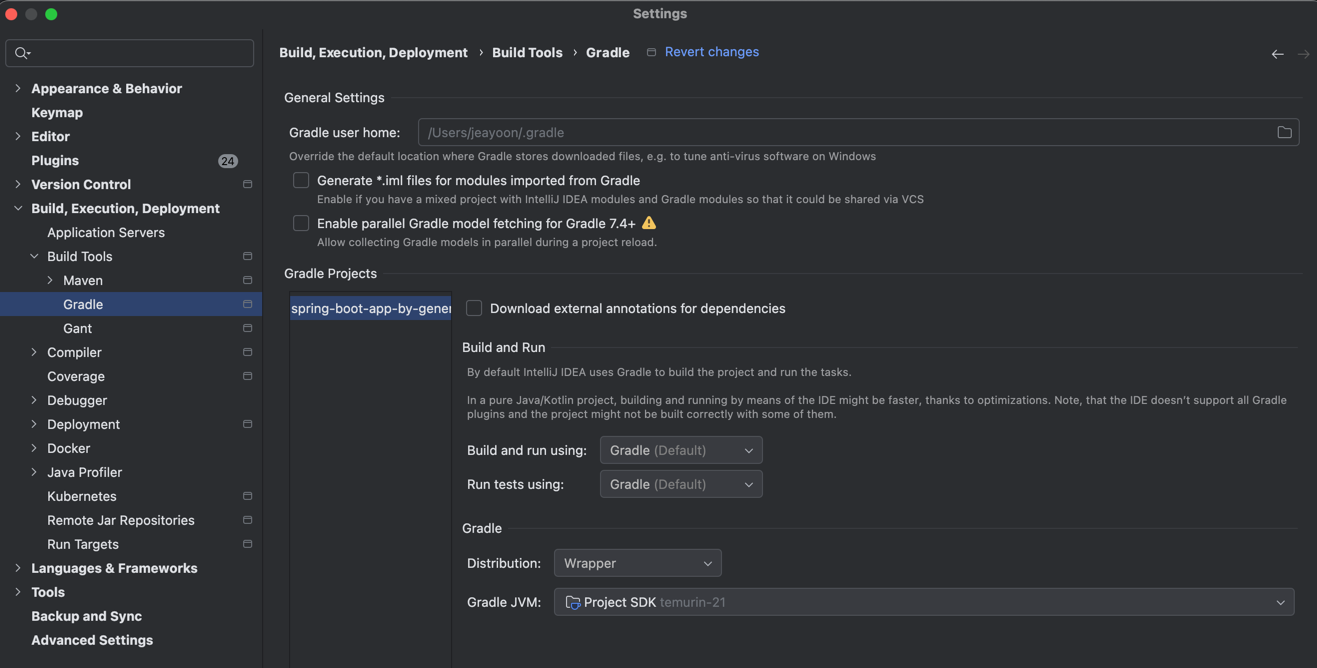The width and height of the screenshot is (1317, 668).
Task: Toggle parallel Gradle model fetching checkbox
Action: coord(301,223)
